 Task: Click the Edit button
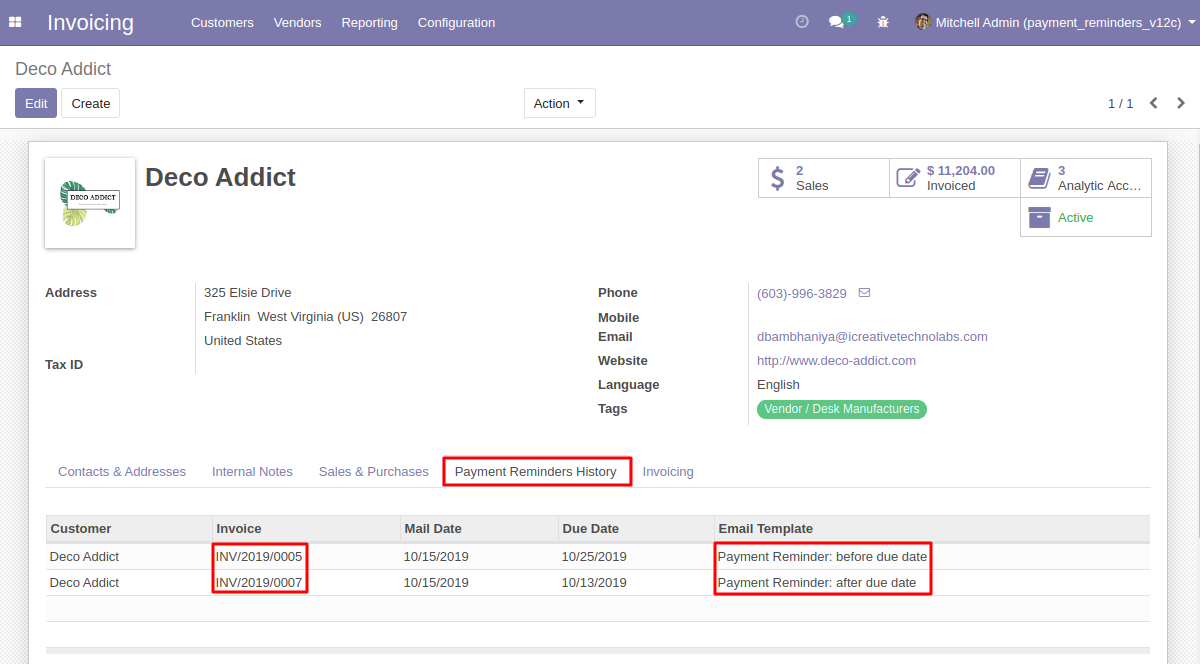[x=36, y=102]
